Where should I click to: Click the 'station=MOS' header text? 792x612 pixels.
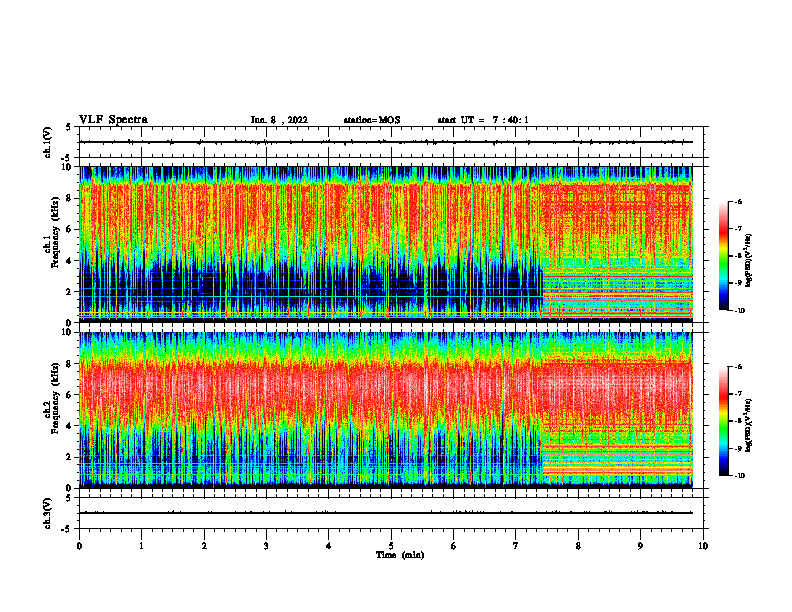(x=372, y=120)
